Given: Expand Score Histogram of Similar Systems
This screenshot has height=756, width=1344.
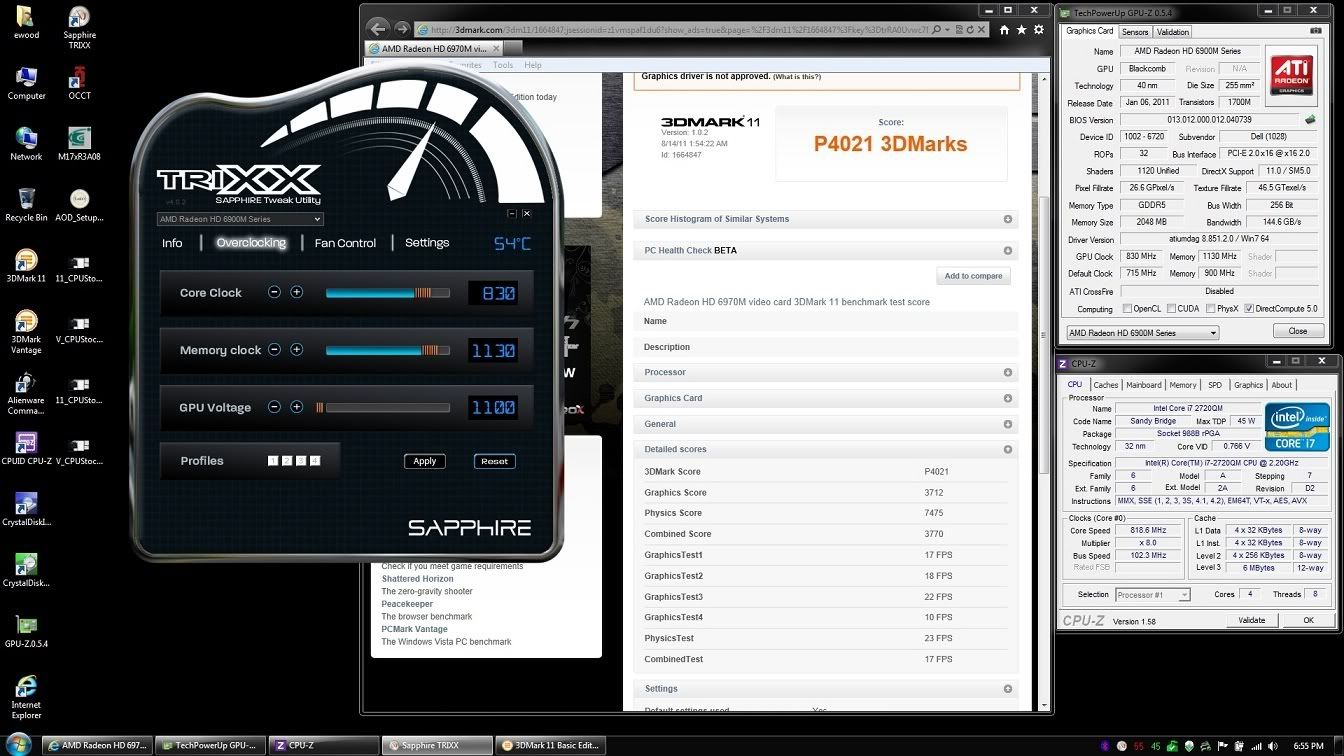Looking at the screenshot, I should click(1008, 219).
